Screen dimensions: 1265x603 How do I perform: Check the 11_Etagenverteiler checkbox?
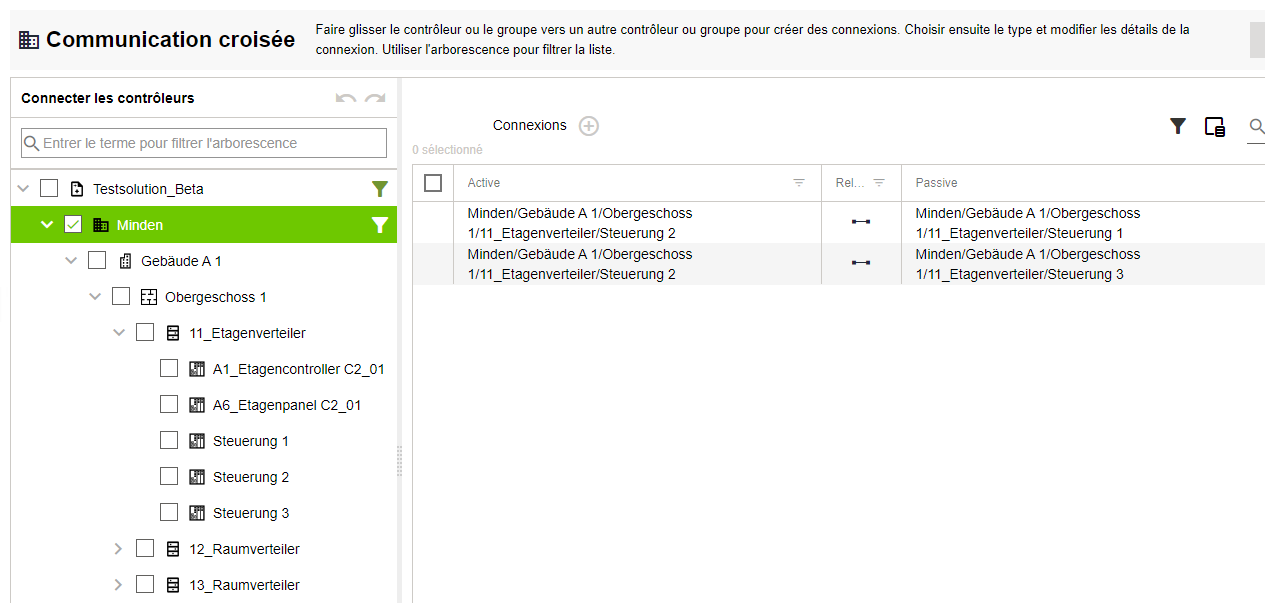[145, 332]
